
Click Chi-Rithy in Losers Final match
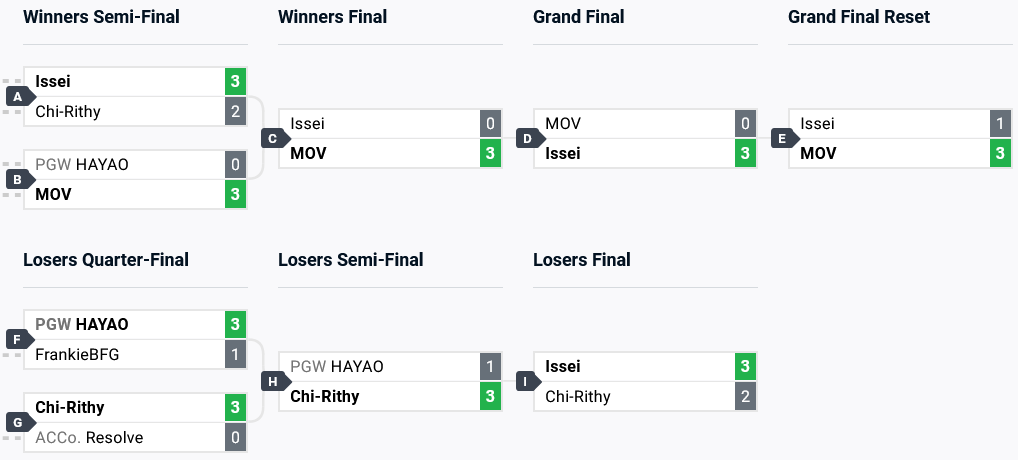click(x=578, y=396)
